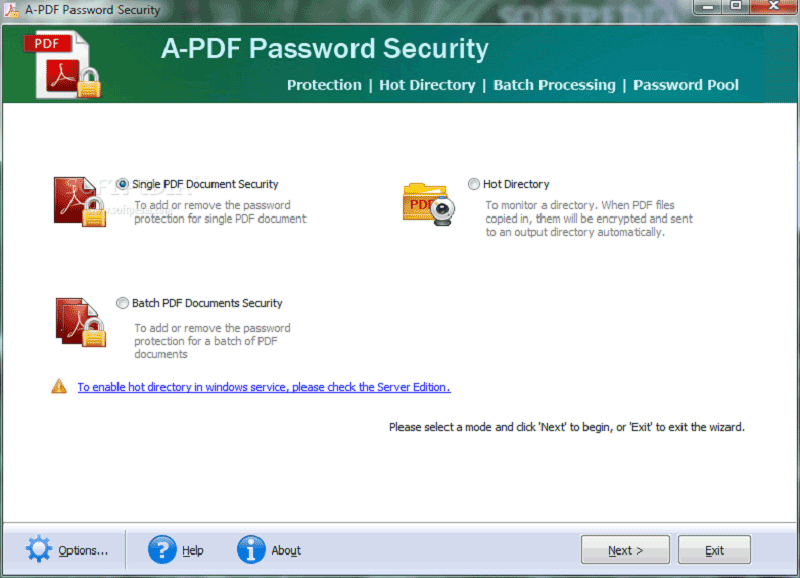Viewport: 800px width, 578px height.
Task: Click the Options gear icon
Action: [x=38, y=549]
